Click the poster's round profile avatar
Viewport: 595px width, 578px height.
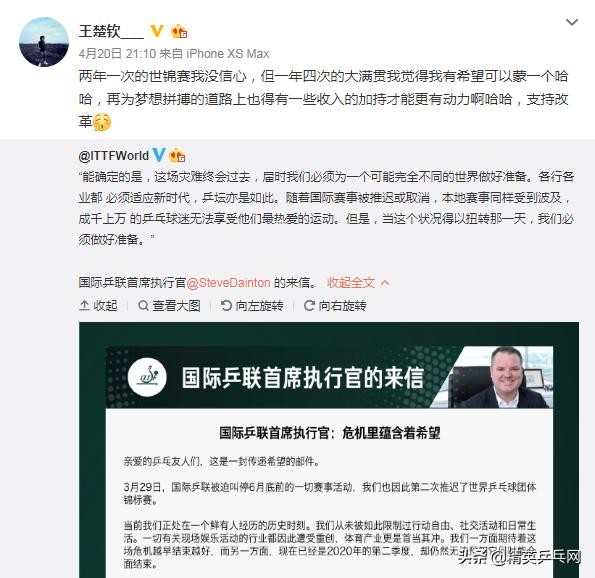pos(44,42)
